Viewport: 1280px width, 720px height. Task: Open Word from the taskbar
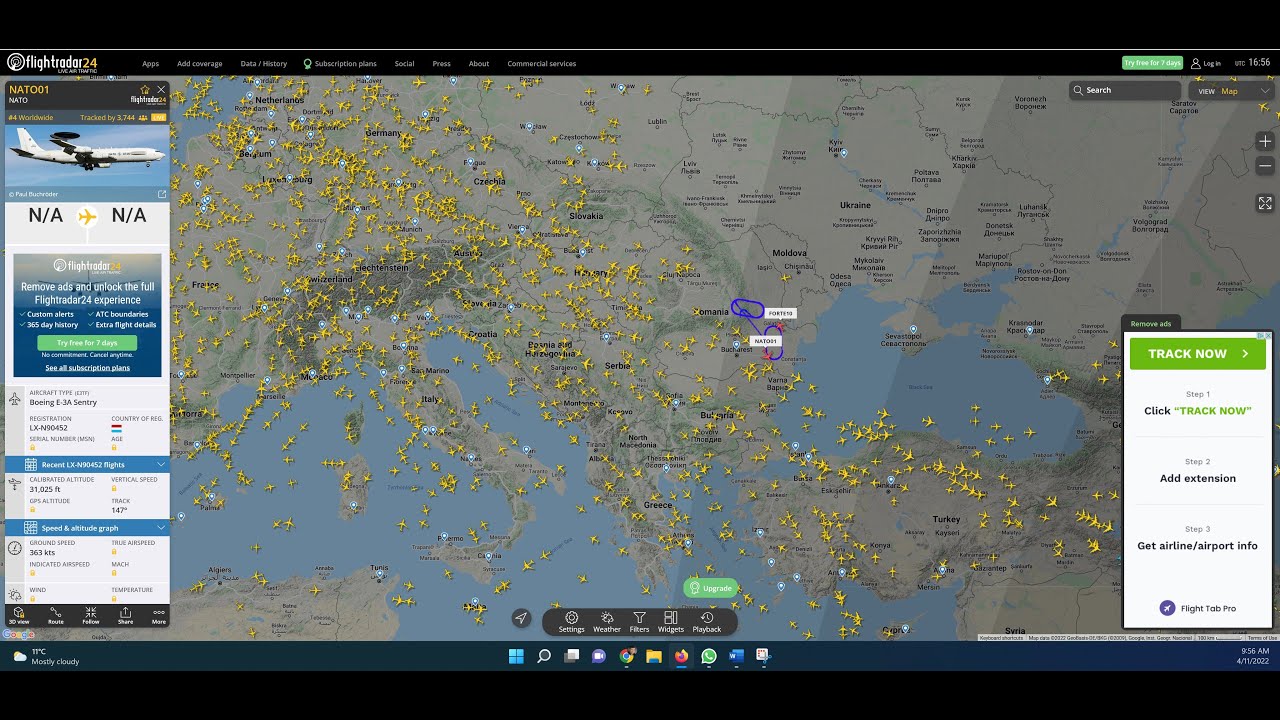pos(737,656)
